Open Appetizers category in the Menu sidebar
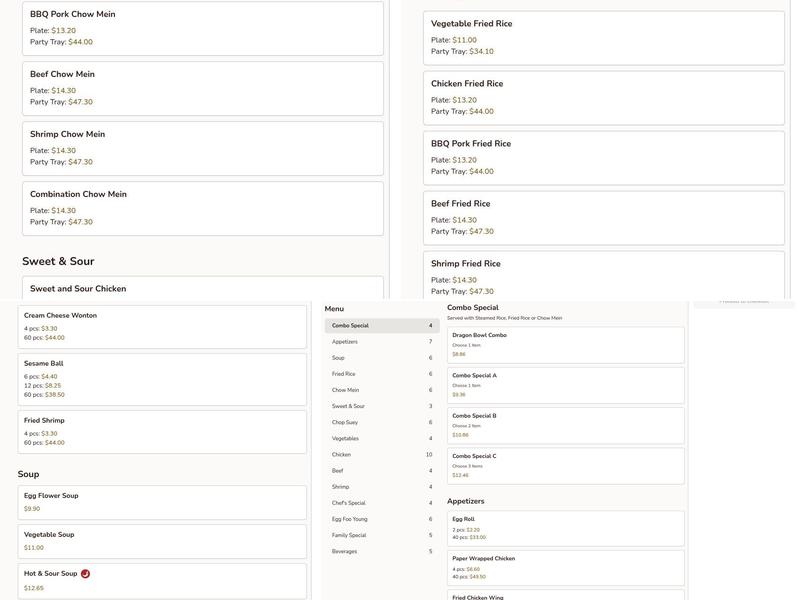This screenshot has height=600, width=800. (381, 342)
